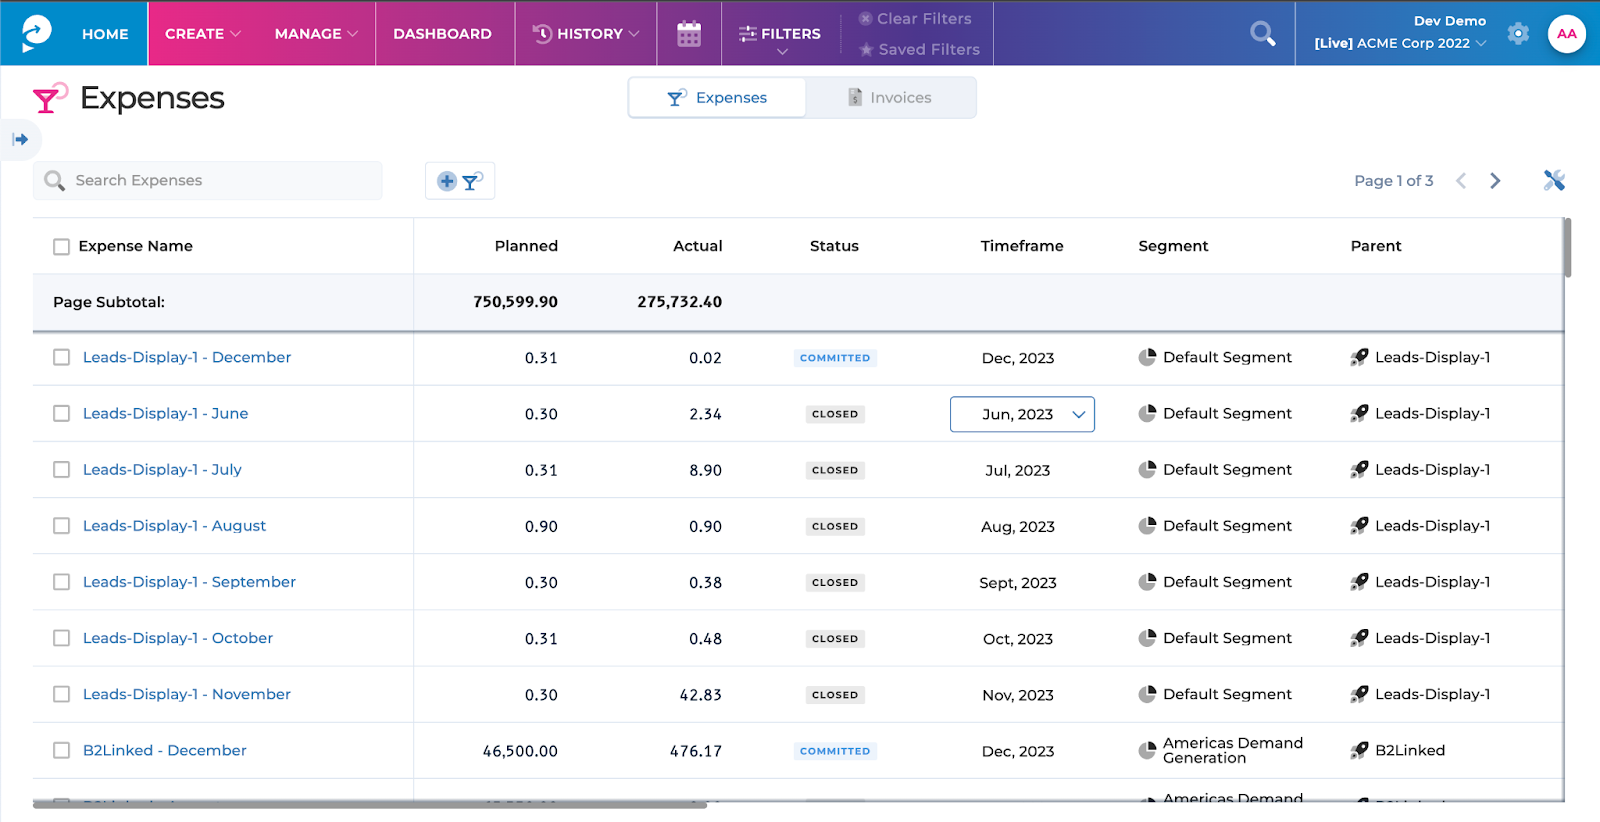Check the Leads-Display-1 - June checkbox
The width and height of the screenshot is (1600, 822).
pos(62,413)
